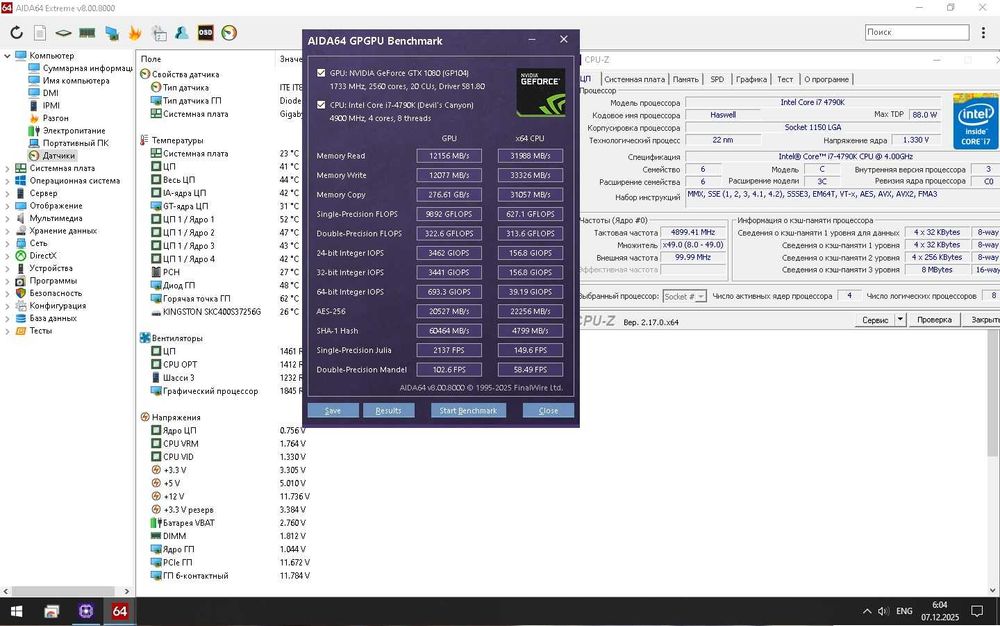Open the gauge SensorPanel toolbar icon
Screen dimensions: 1000x626
pyautogui.click(x=229, y=33)
